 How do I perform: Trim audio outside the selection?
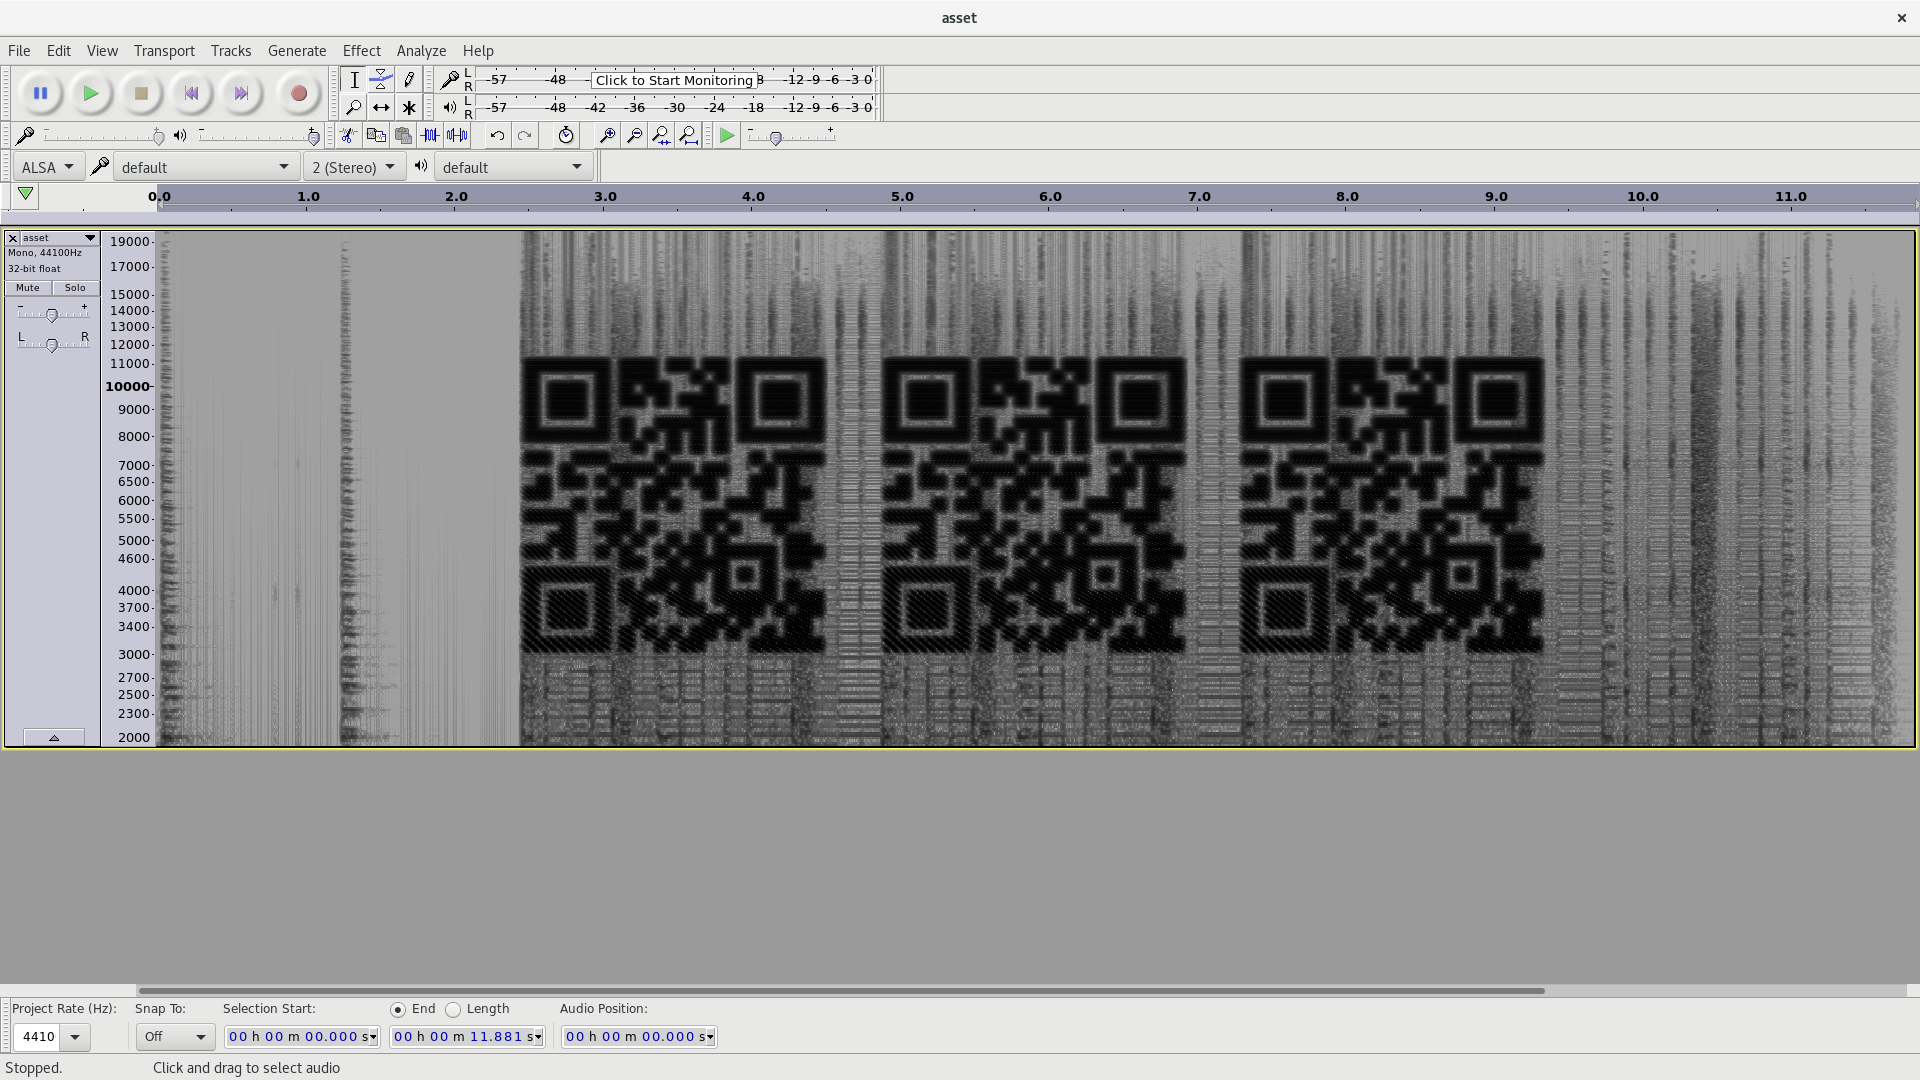click(430, 135)
